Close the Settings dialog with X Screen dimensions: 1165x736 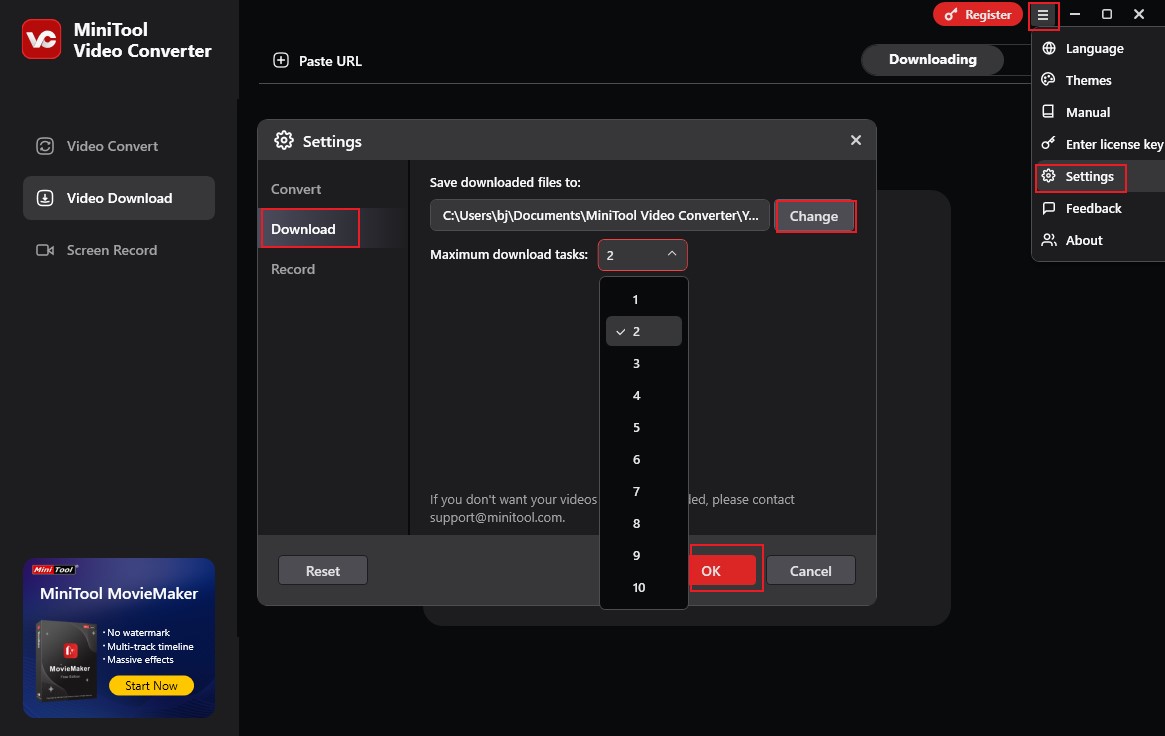coord(856,140)
